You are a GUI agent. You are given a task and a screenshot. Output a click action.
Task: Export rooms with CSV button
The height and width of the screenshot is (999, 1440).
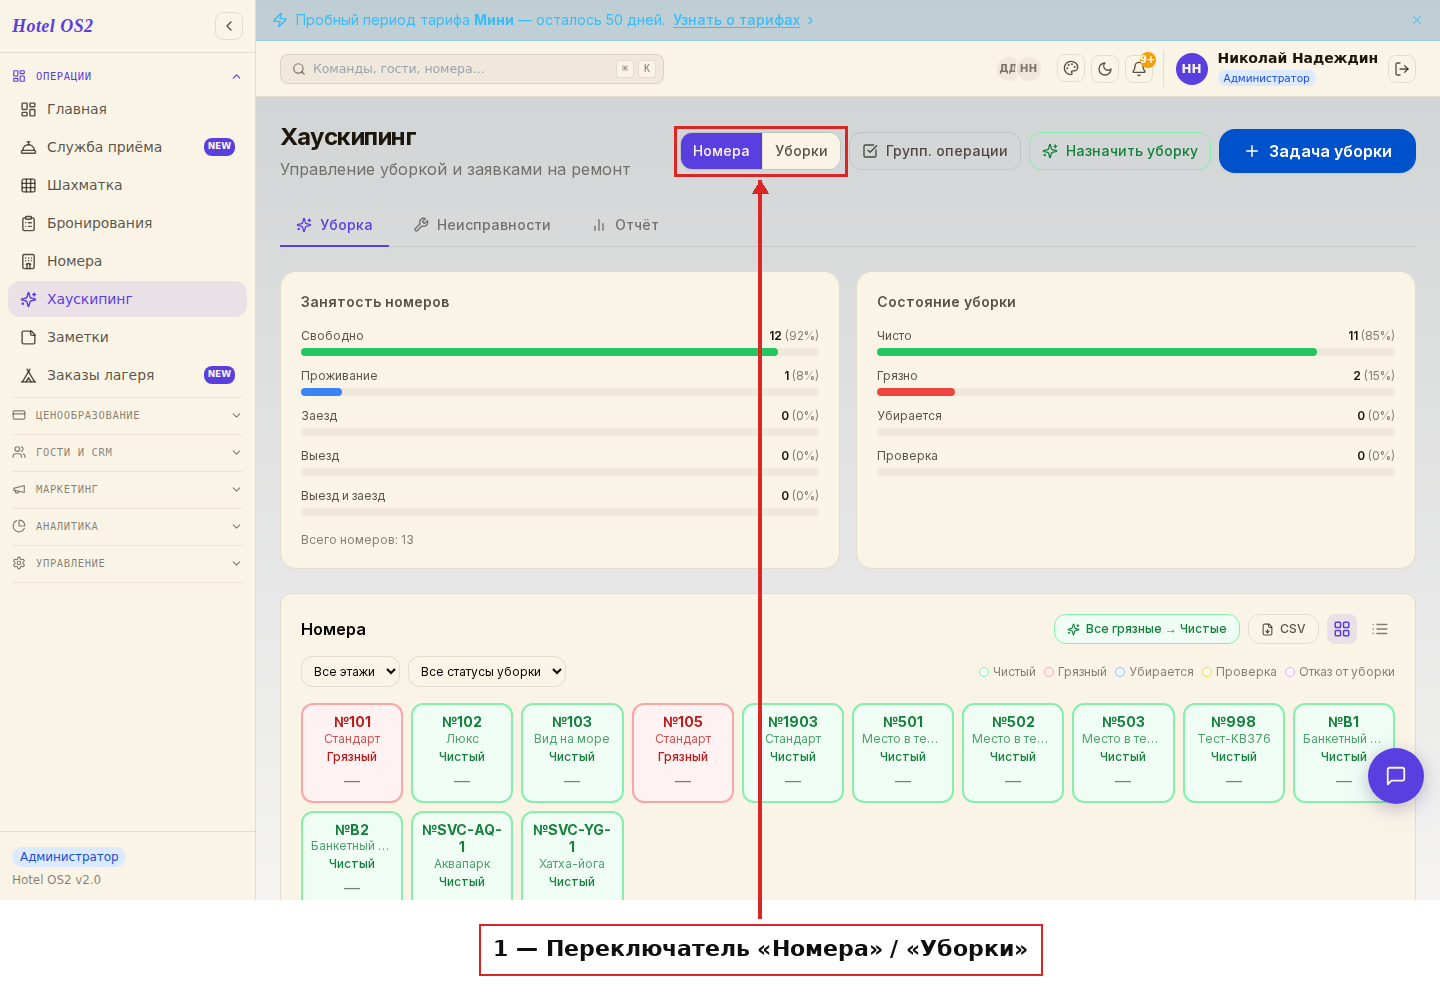(x=1283, y=629)
